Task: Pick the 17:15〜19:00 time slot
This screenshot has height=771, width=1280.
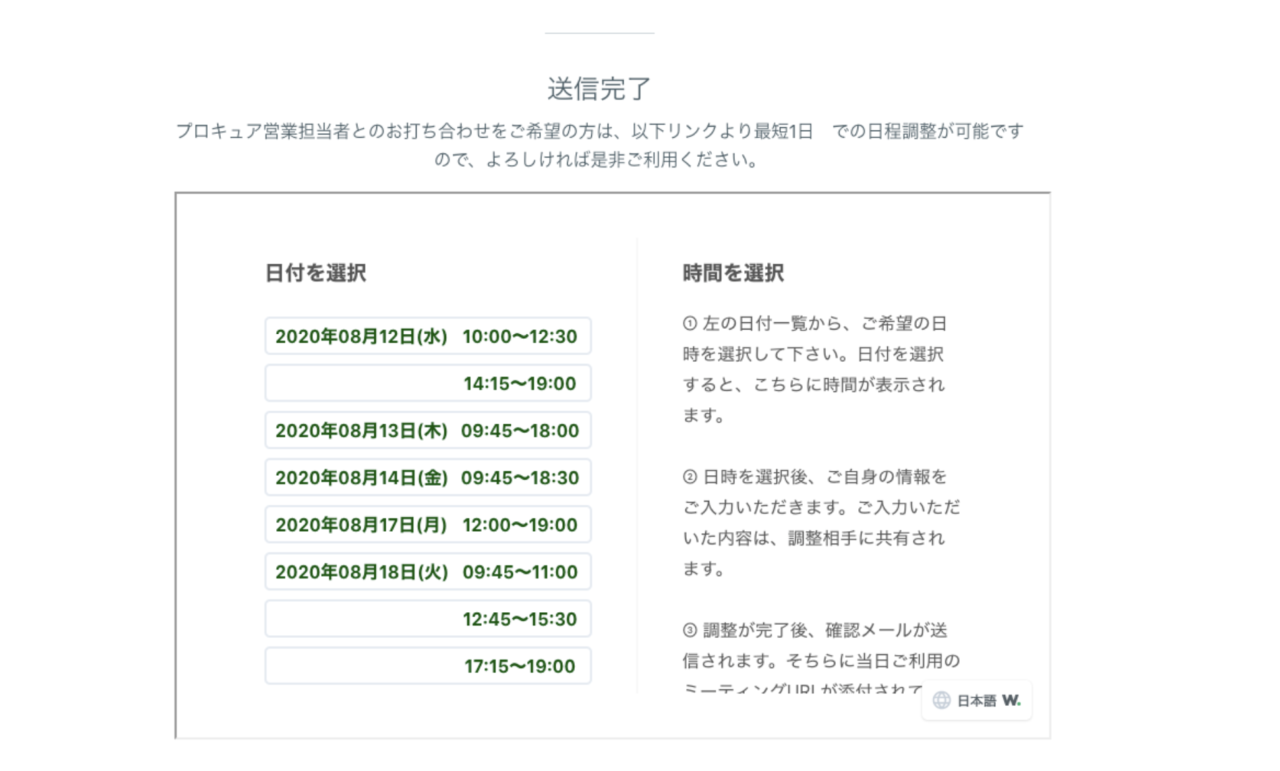Action: [x=428, y=665]
